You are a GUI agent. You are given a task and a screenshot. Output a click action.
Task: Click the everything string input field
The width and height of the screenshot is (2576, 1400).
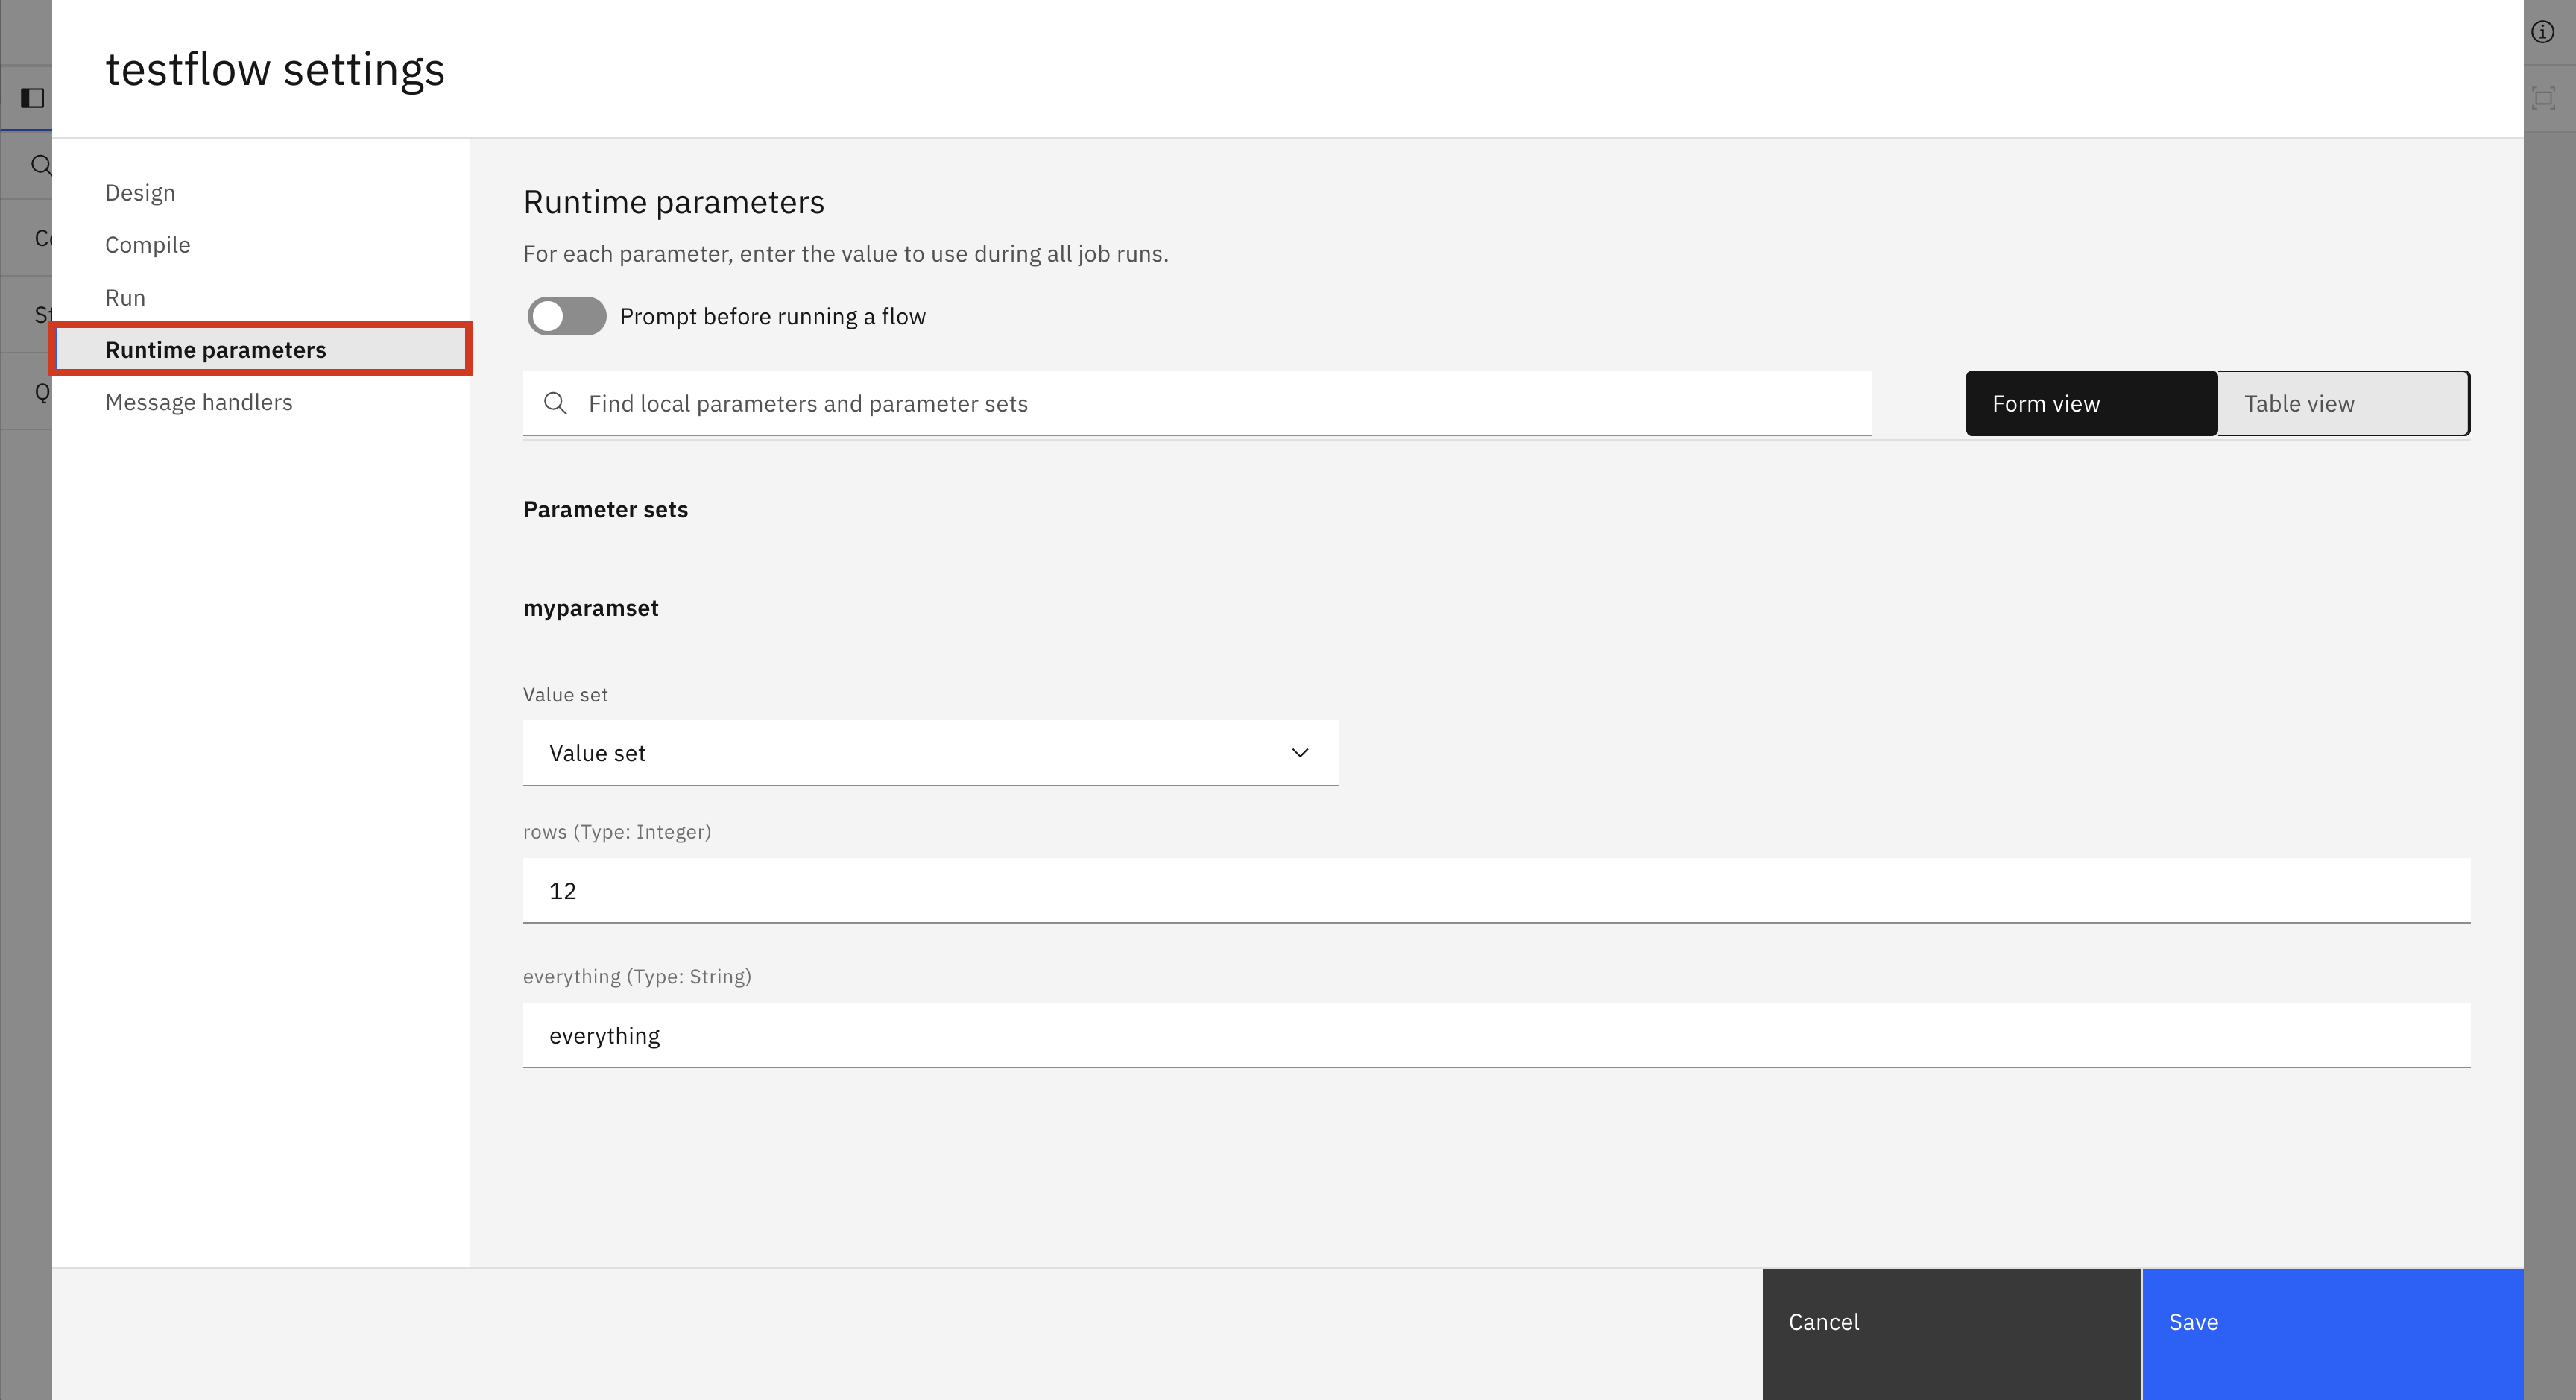(1496, 1035)
